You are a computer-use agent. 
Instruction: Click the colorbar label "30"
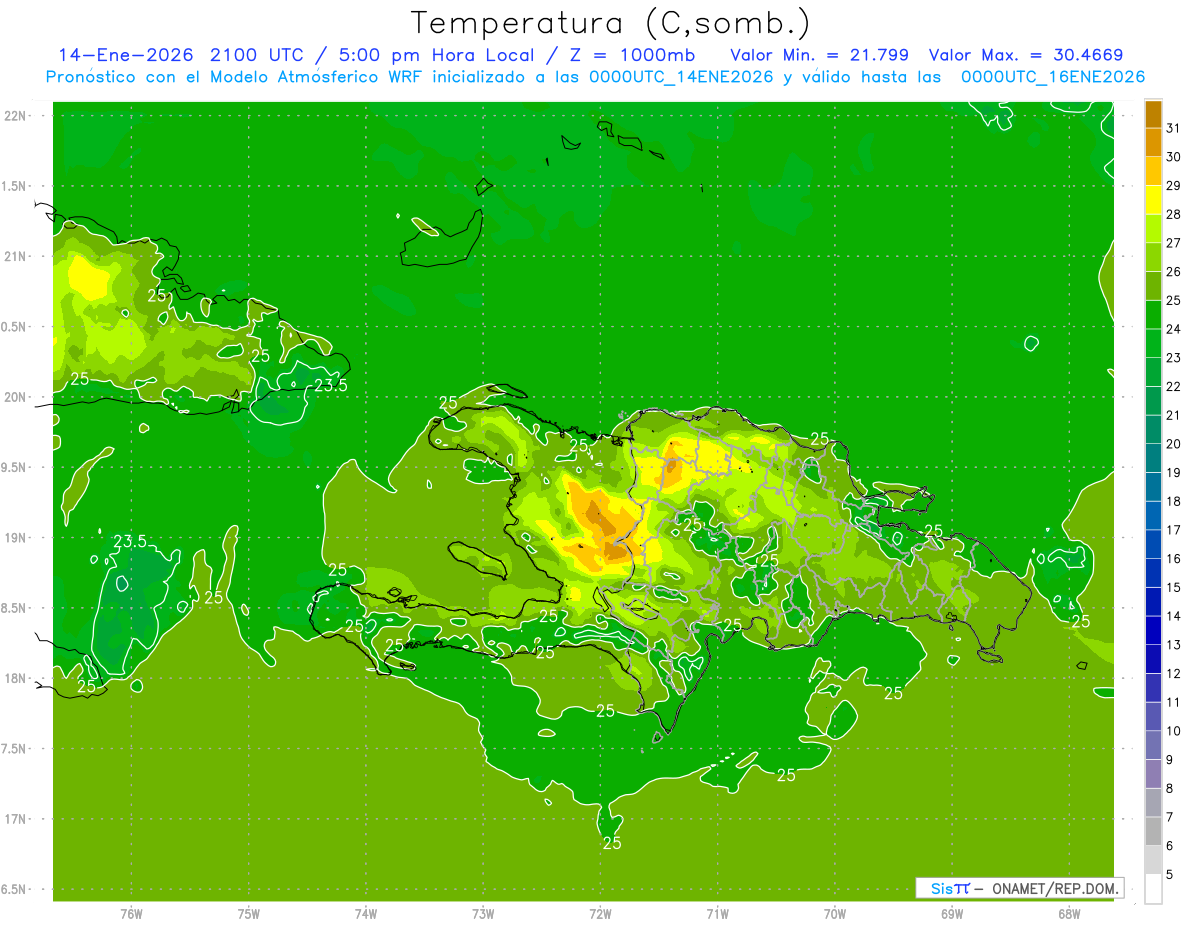[x=1173, y=157]
